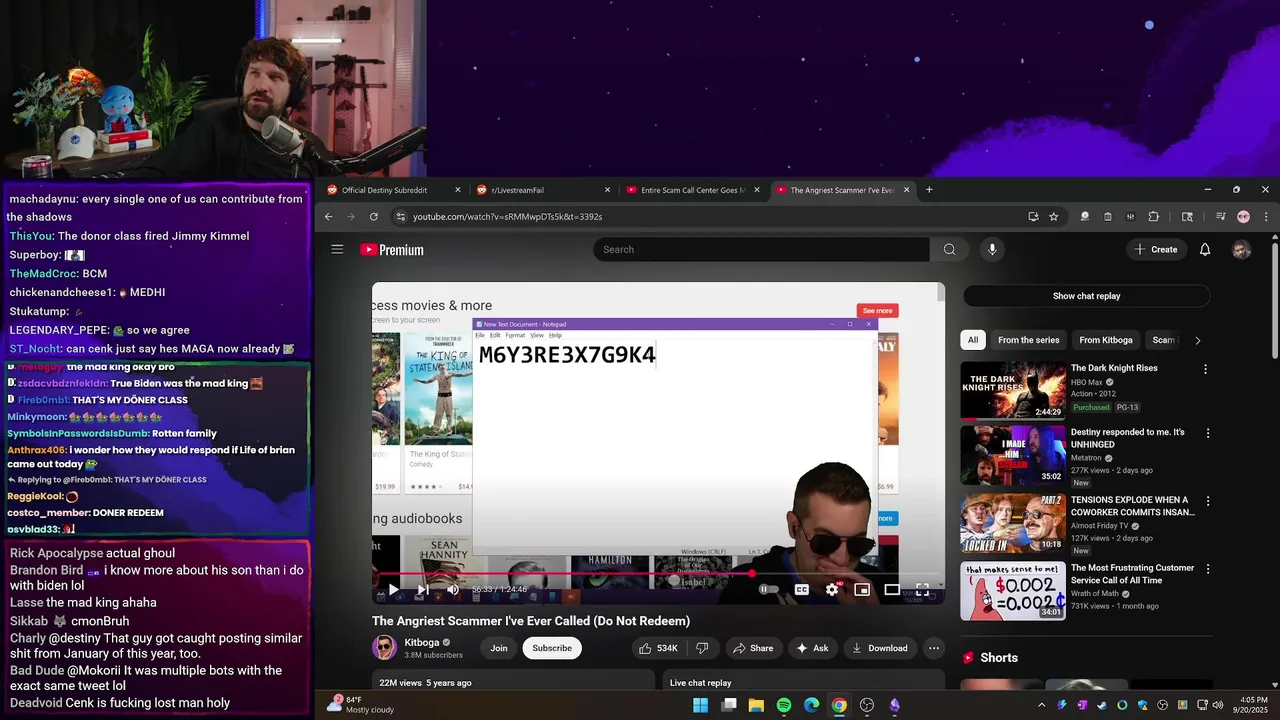Click Show chat replay button

point(1086,296)
